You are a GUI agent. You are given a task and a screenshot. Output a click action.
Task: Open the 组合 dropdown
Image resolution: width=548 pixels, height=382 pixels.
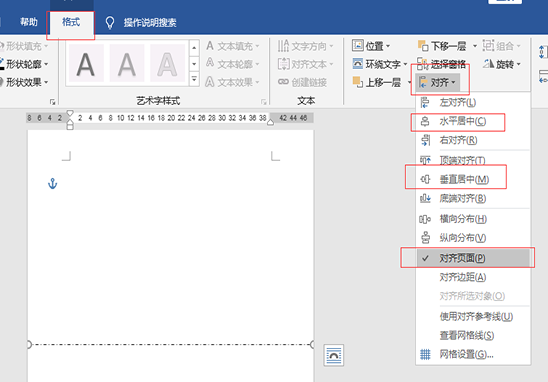click(502, 46)
